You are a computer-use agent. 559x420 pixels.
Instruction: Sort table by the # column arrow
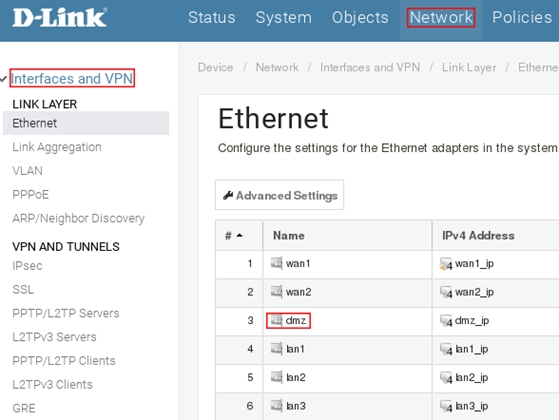point(240,235)
